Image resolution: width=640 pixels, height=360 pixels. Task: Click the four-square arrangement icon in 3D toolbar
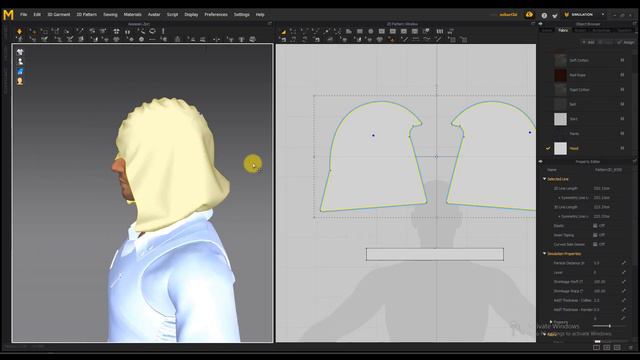pos(116,31)
